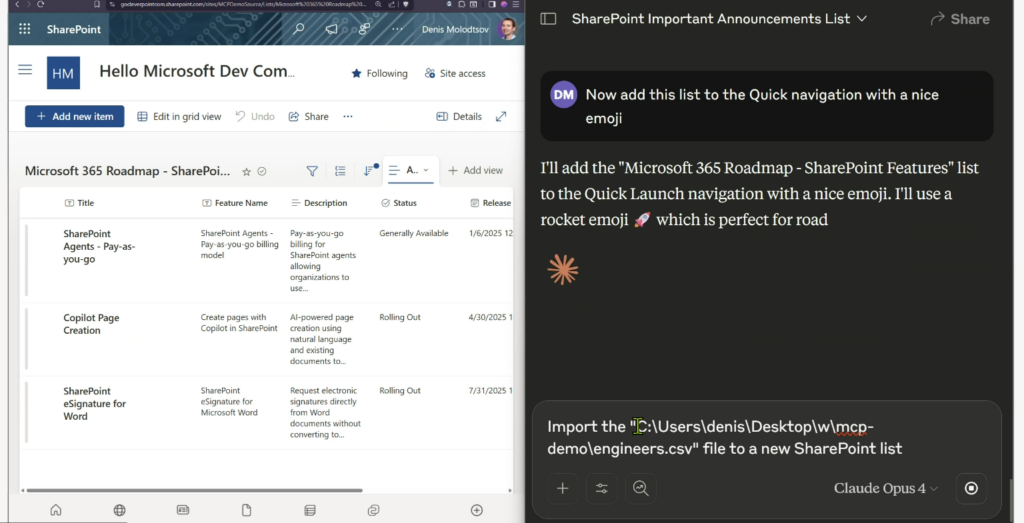
Task: Click the Release column header
Action: coord(490,203)
